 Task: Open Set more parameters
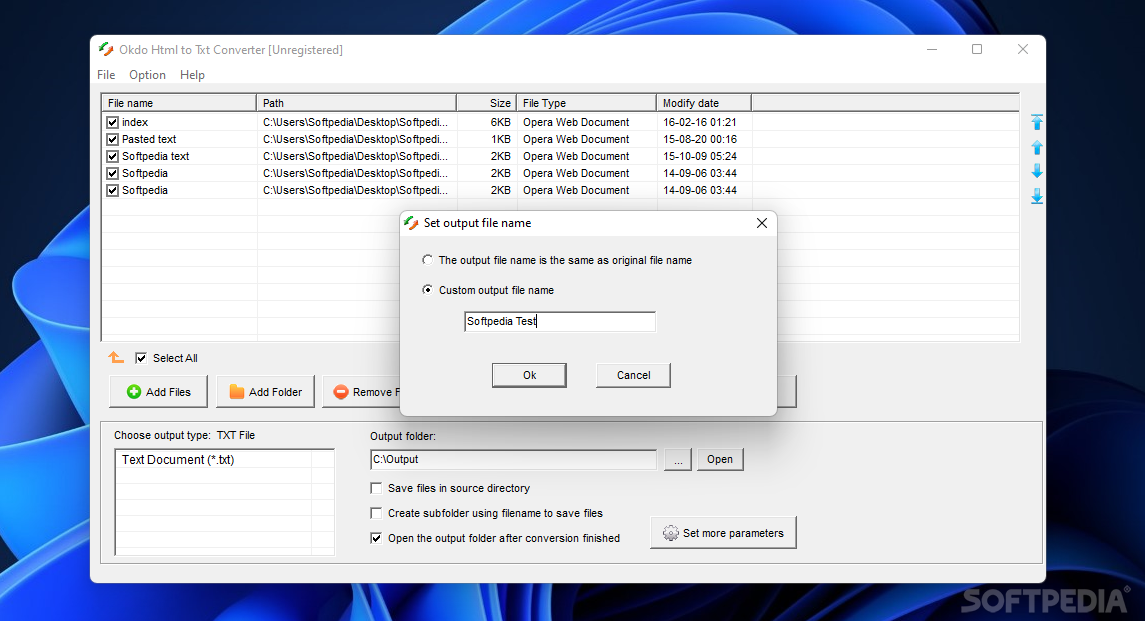[724, 533]
